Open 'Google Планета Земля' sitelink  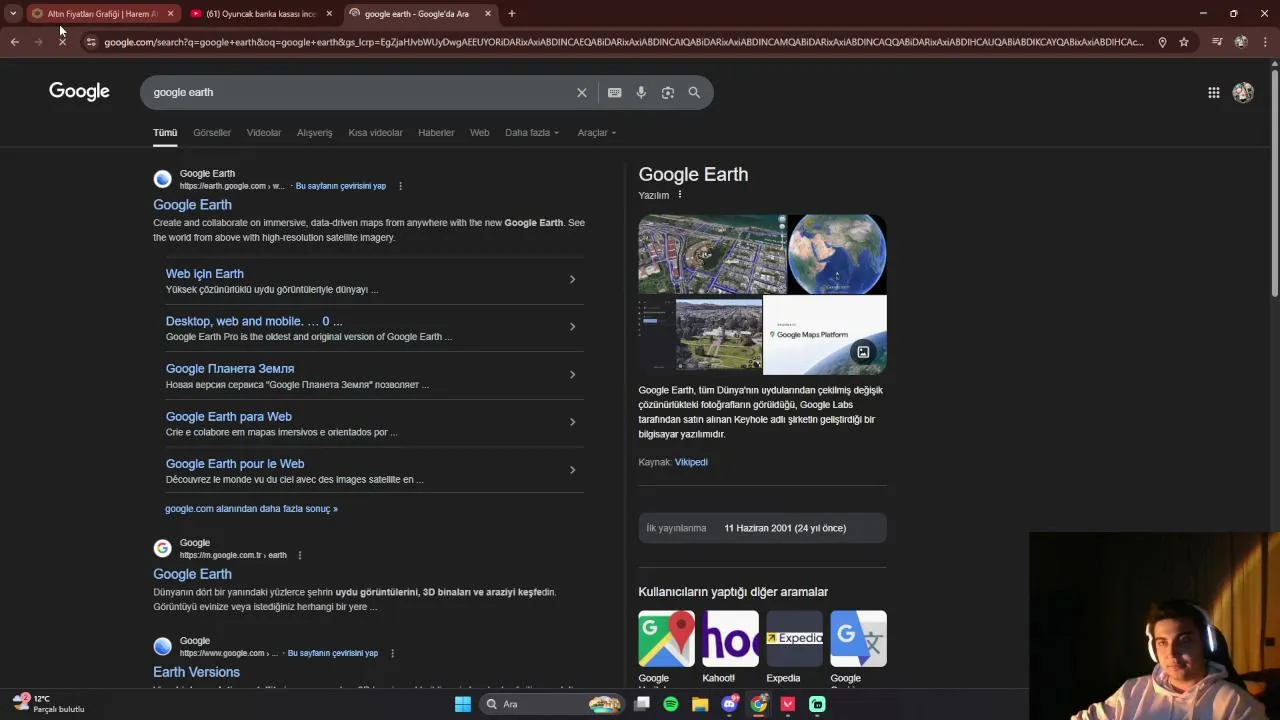click(x=230, y=368)
